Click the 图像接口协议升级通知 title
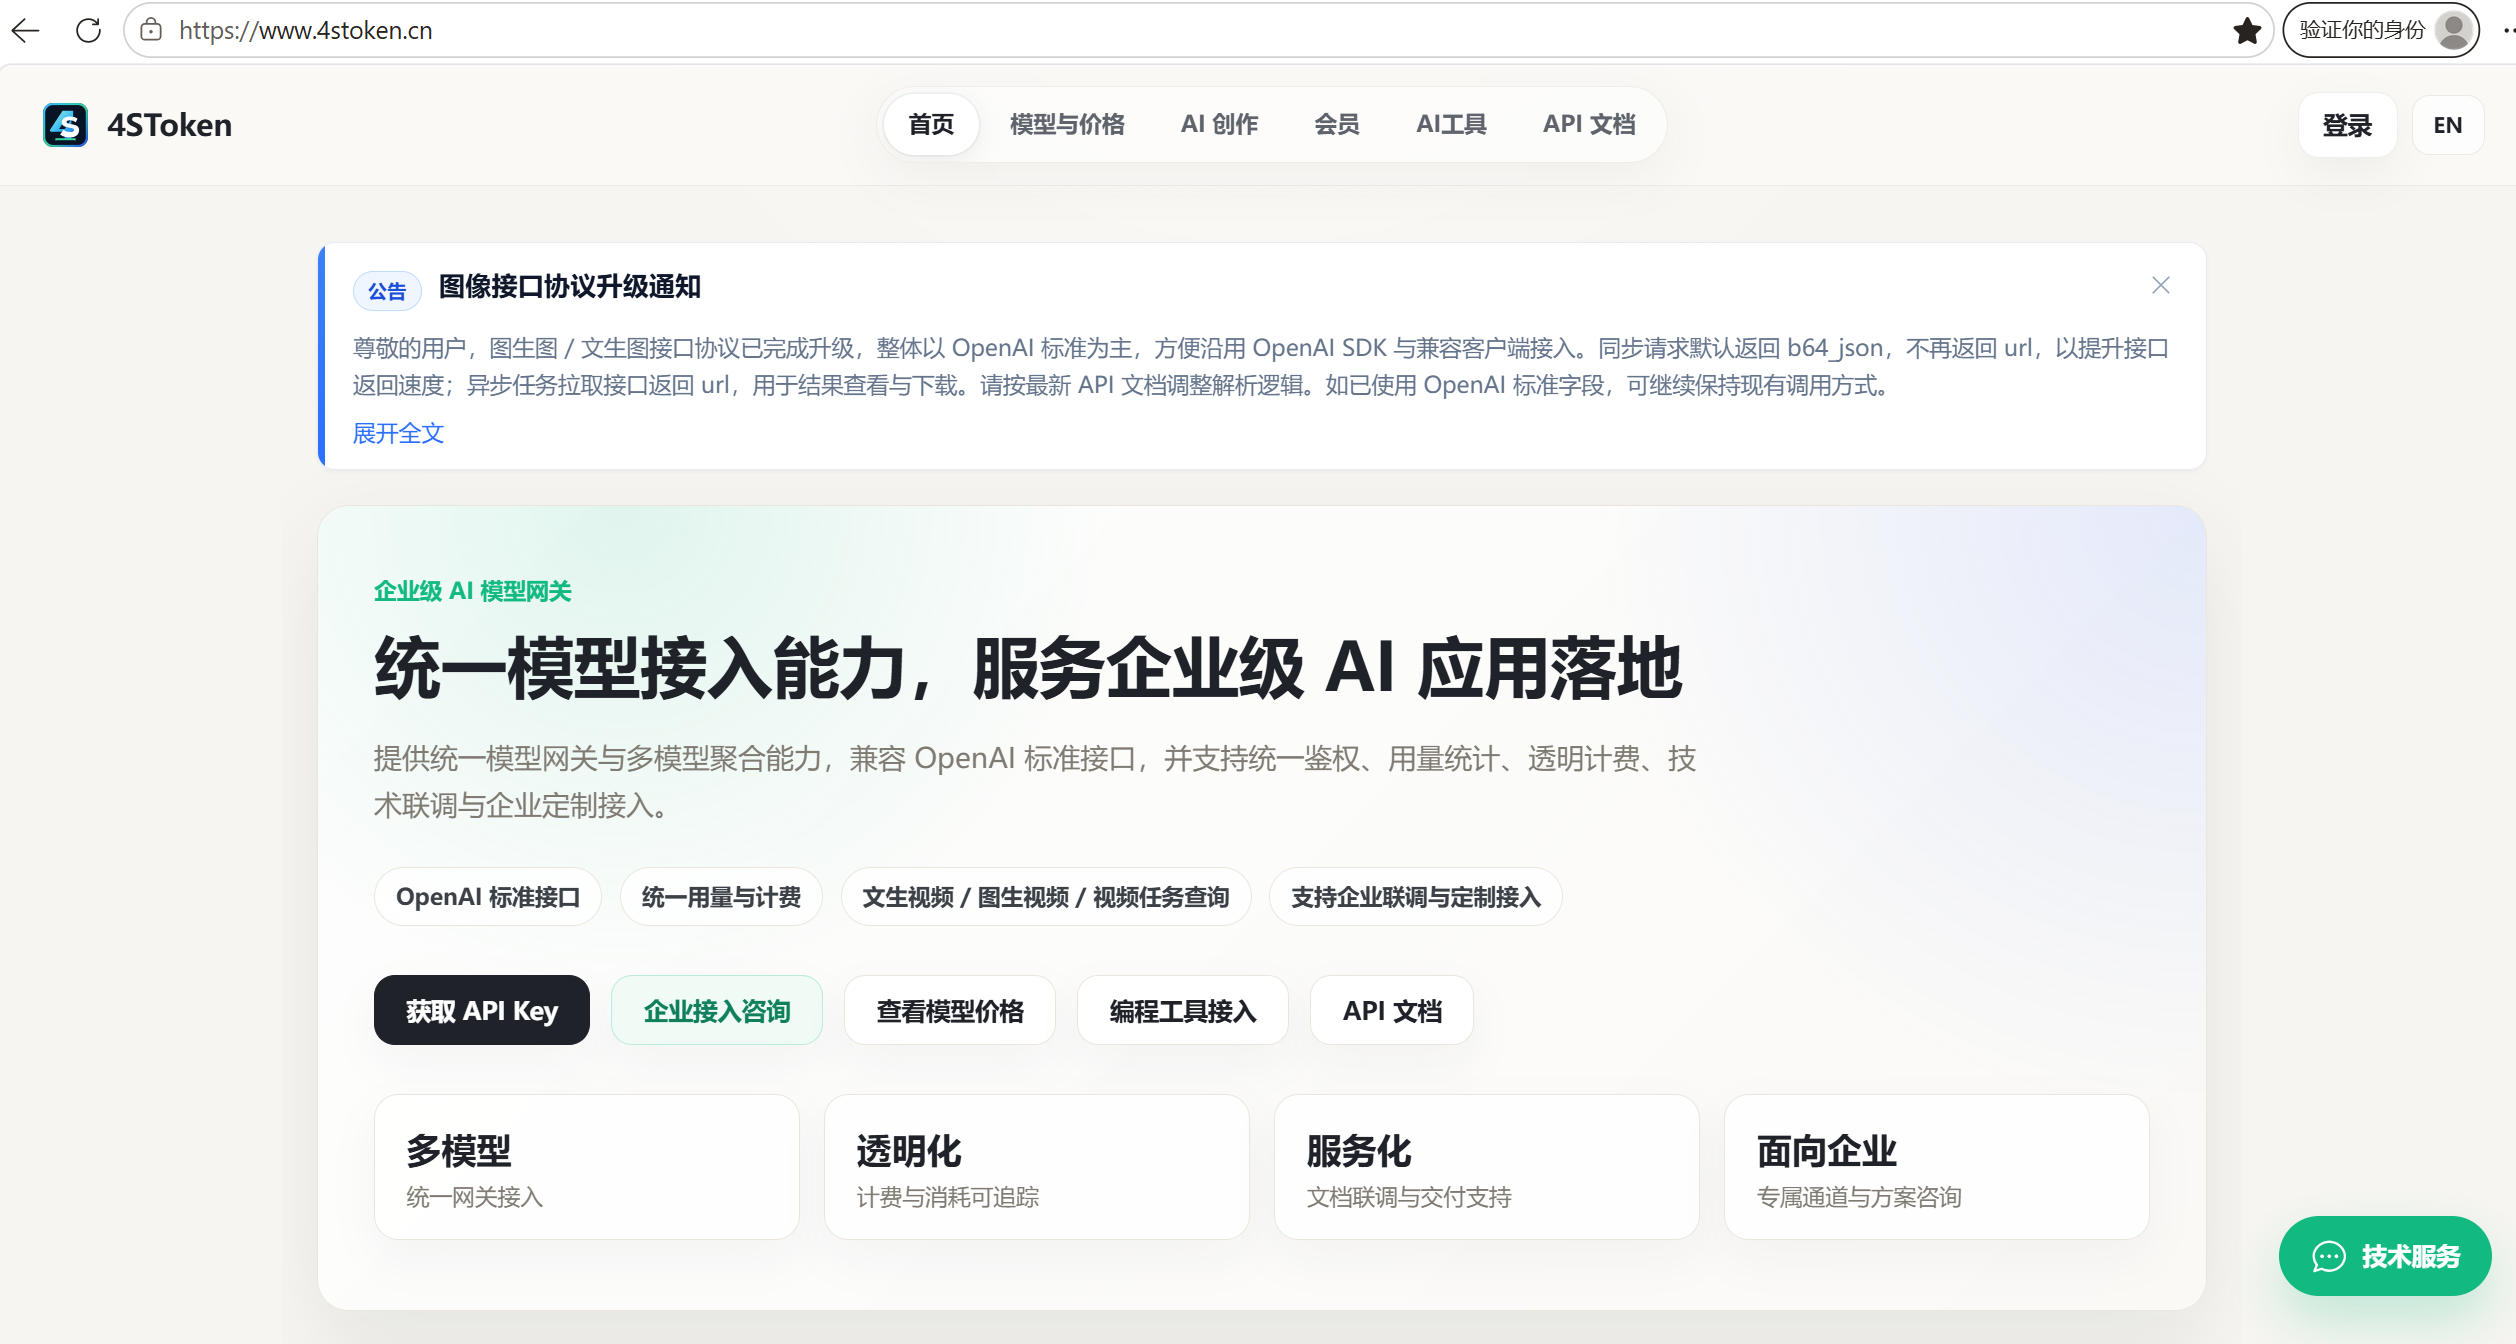The image size is (2516, 1344). tap(569, 287)
